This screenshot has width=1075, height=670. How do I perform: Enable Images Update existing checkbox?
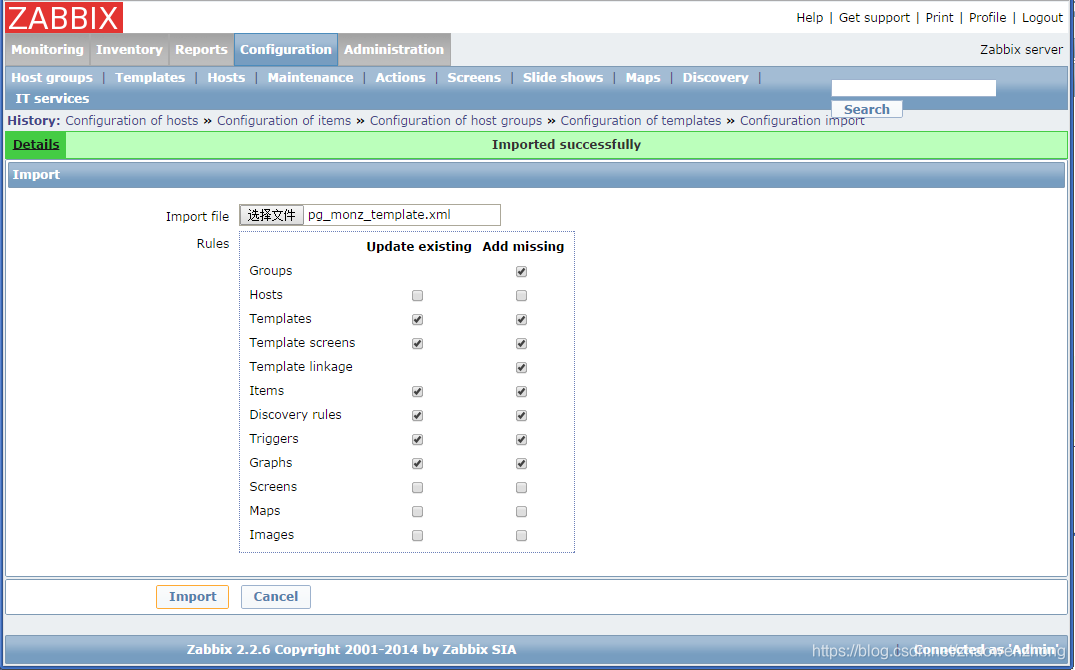click(418, 536)
